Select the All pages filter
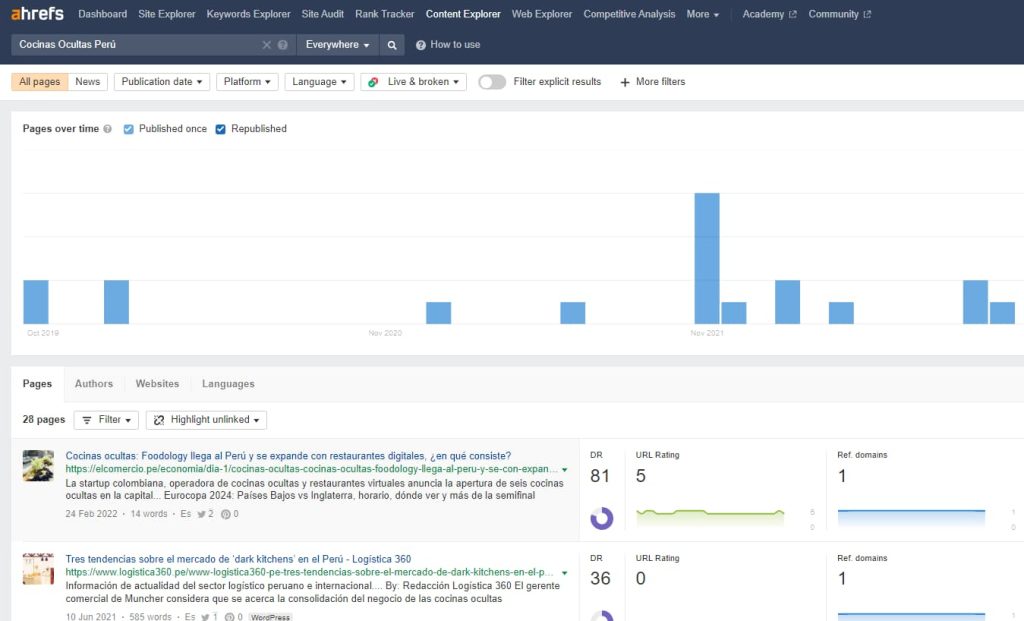This screenshot has width=1024, height=621. [39, 82]
